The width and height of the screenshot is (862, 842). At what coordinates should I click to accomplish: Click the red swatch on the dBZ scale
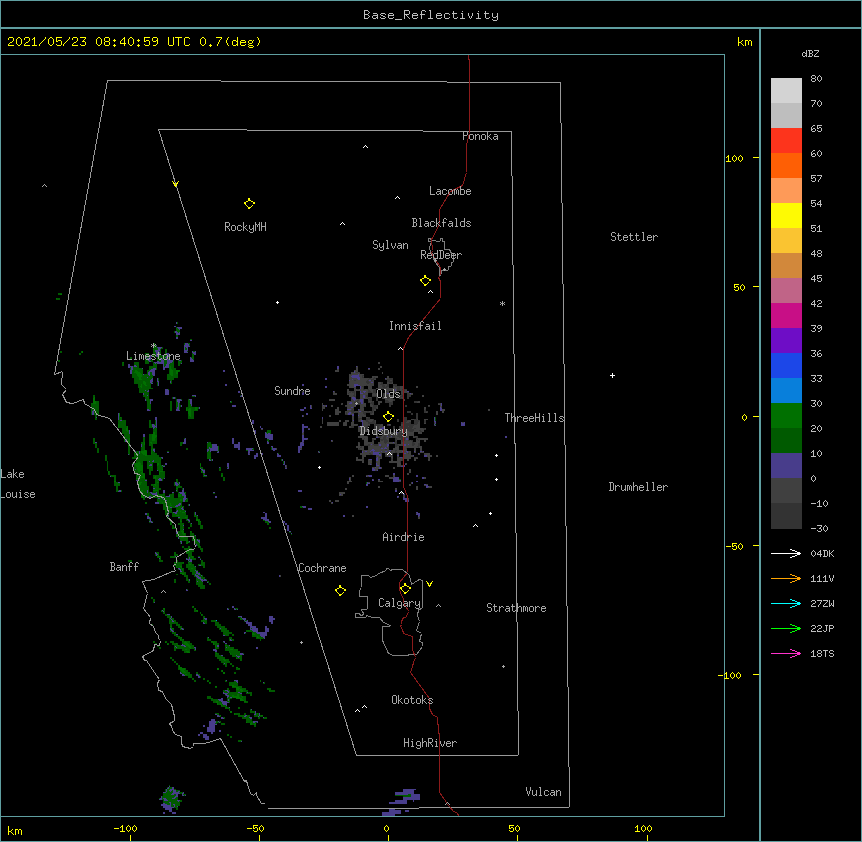[x=786, y=140]
